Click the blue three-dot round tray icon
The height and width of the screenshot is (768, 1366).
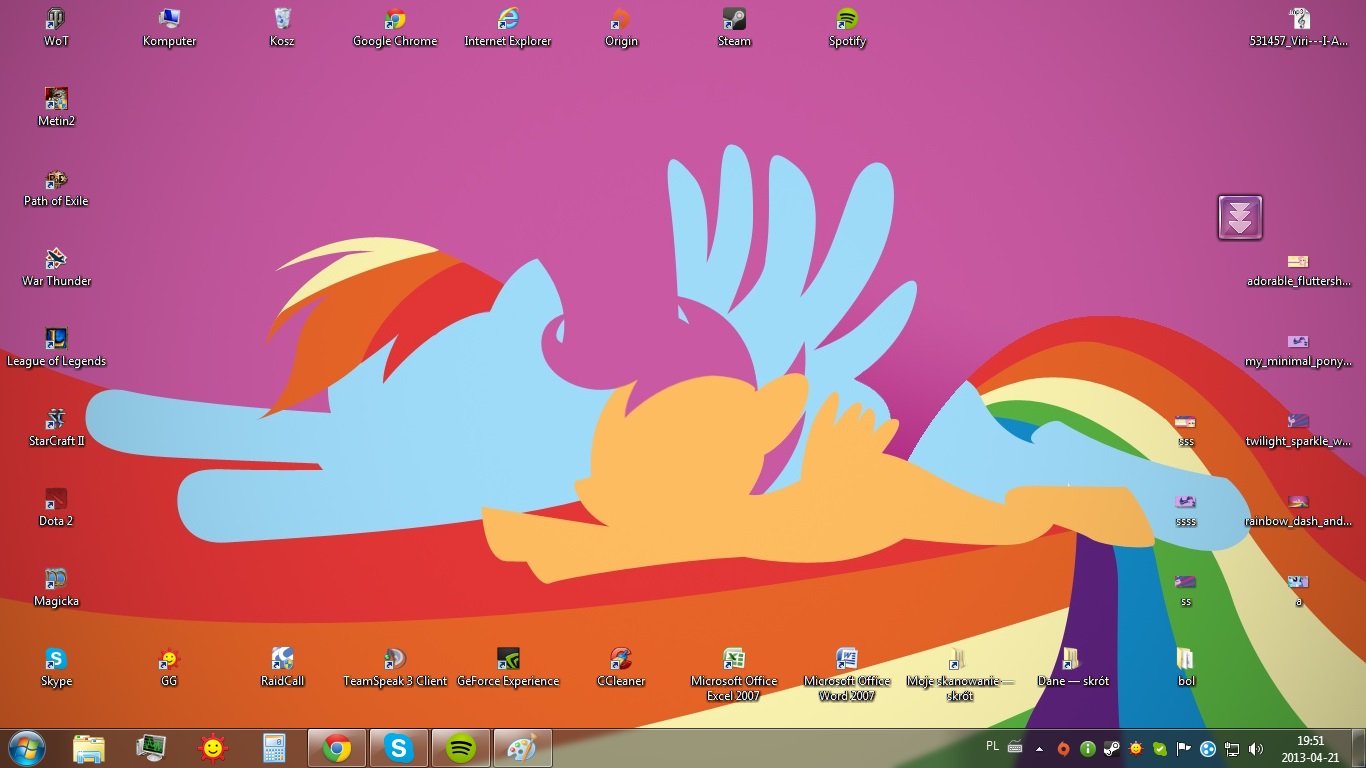(1208, 748)
